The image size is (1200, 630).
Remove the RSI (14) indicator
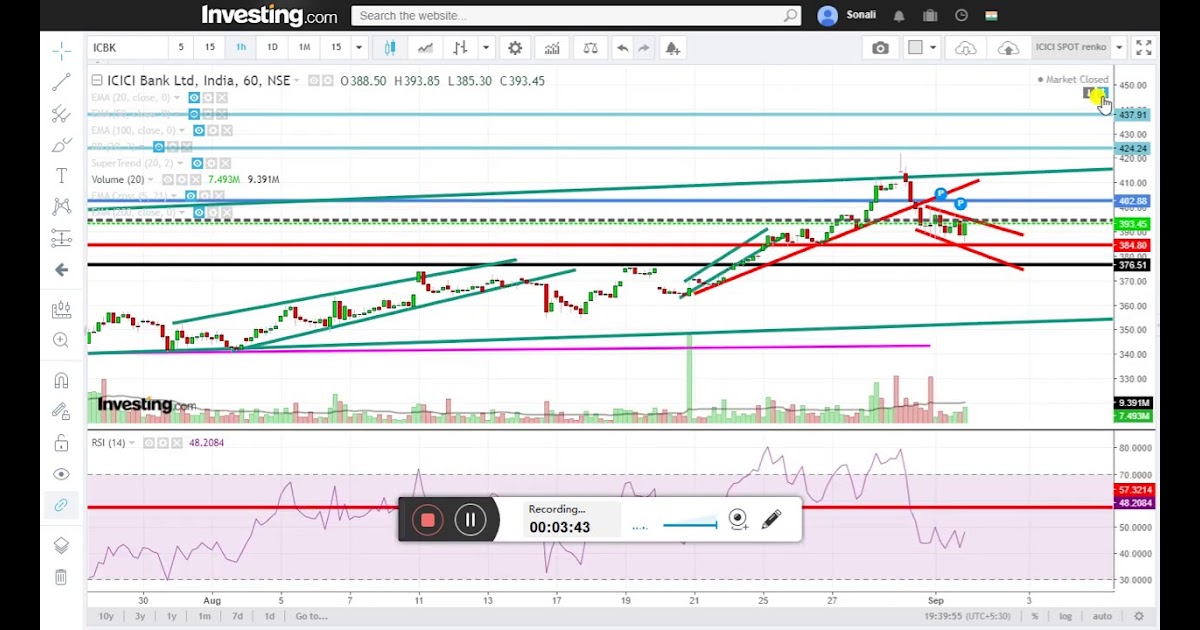[x=175, y=443]
